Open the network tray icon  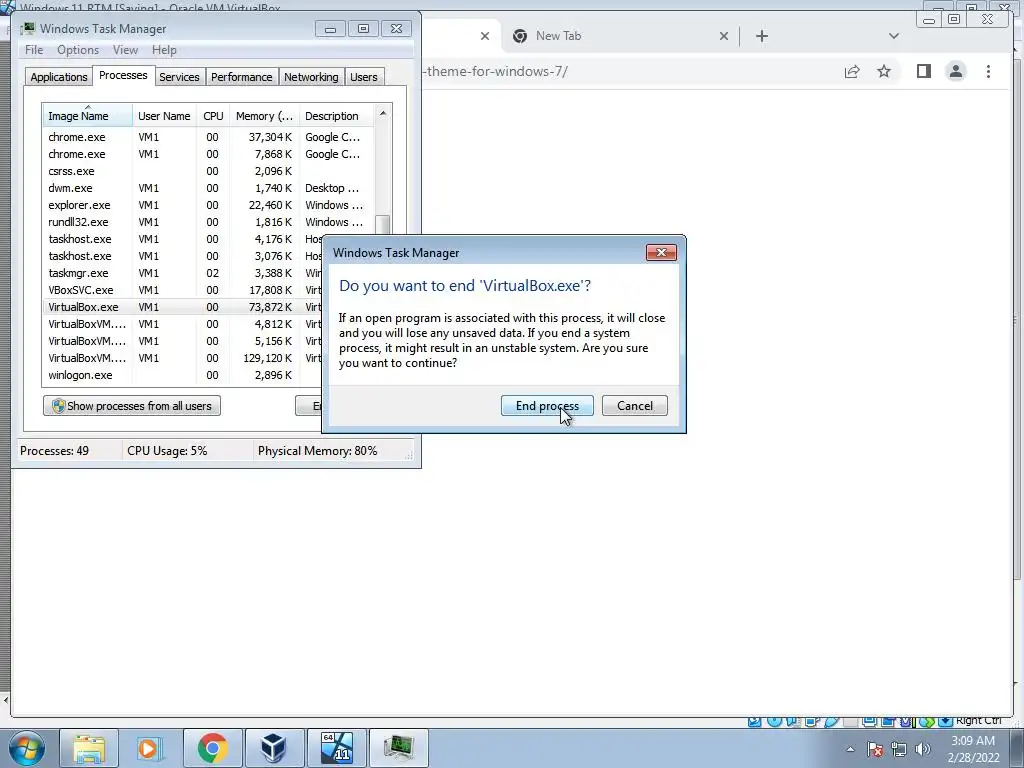(x=899, y=749)
